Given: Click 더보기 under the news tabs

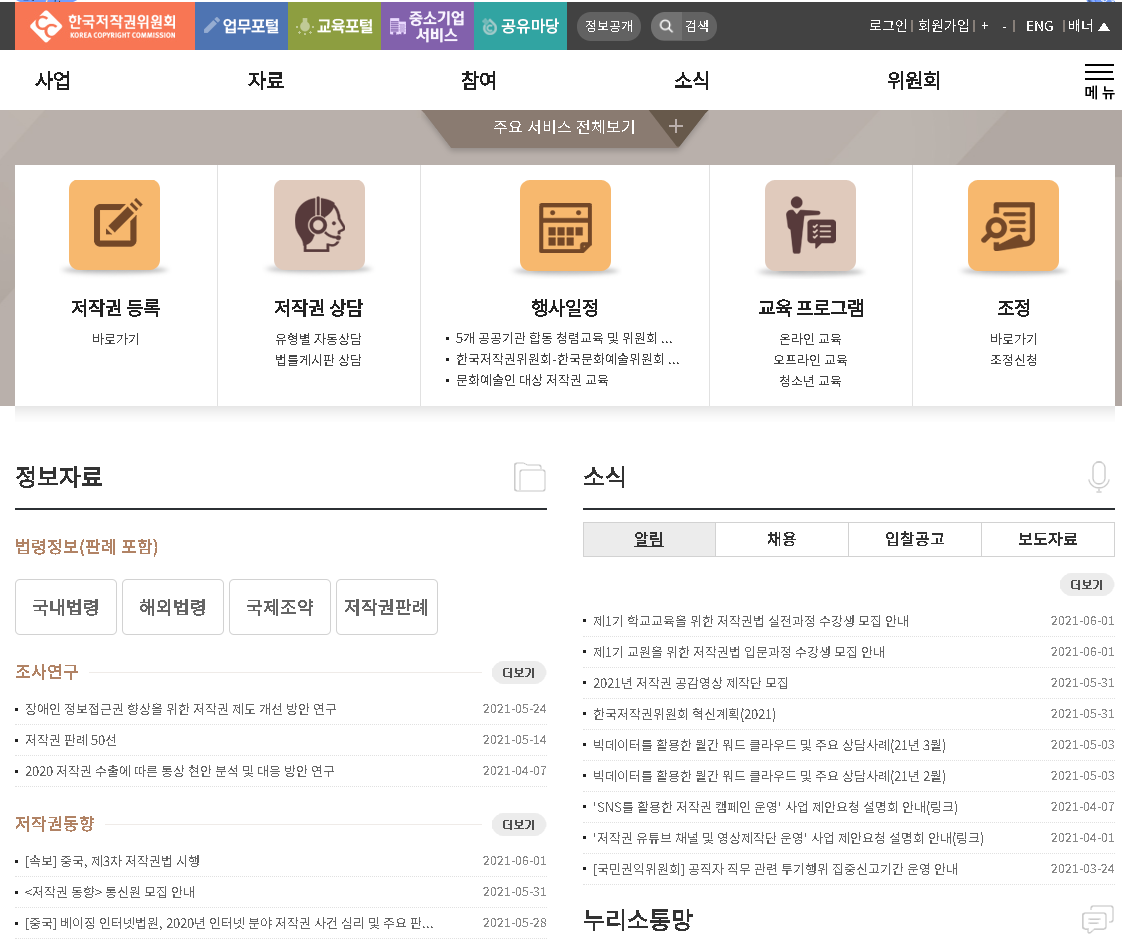Looking at the screenshot, I should [x=1087, y=585].
